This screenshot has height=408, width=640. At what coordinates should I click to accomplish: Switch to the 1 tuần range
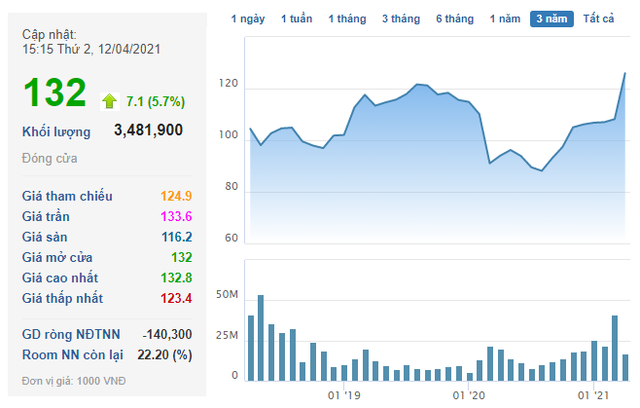297,19
